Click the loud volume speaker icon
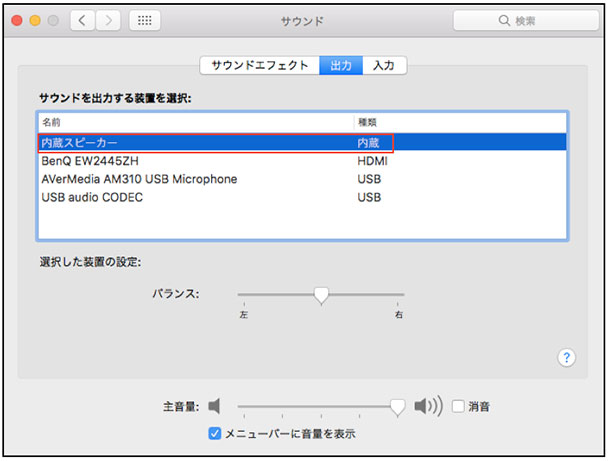Viewport: 610px width, 461px height. [x=428, y=407]
